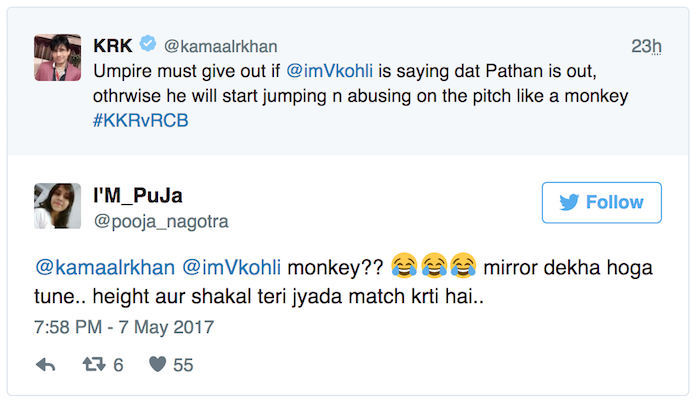Click the 23h timestamp
700x404 pixels.
(x=647, y=46)
